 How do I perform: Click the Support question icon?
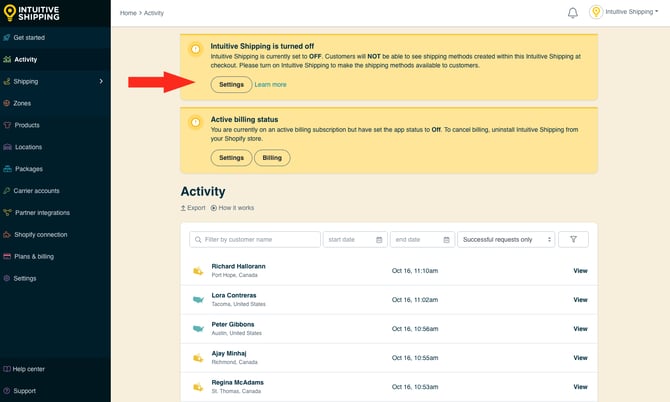click(x=6, y=391)
